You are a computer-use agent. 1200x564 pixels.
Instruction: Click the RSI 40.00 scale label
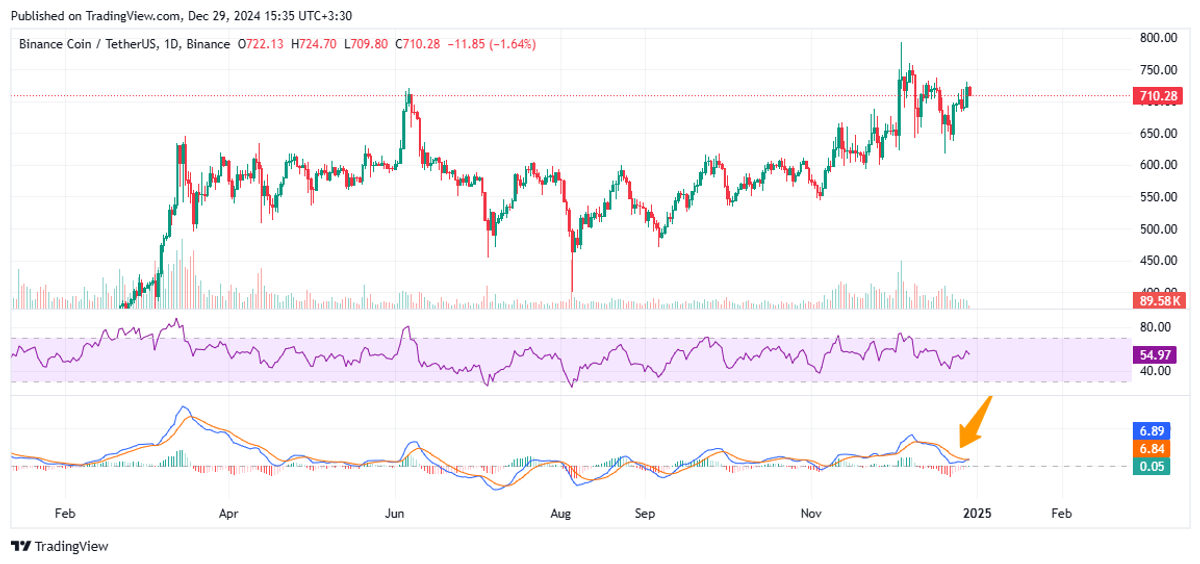pyautogui.click(x=1153, y=371)
